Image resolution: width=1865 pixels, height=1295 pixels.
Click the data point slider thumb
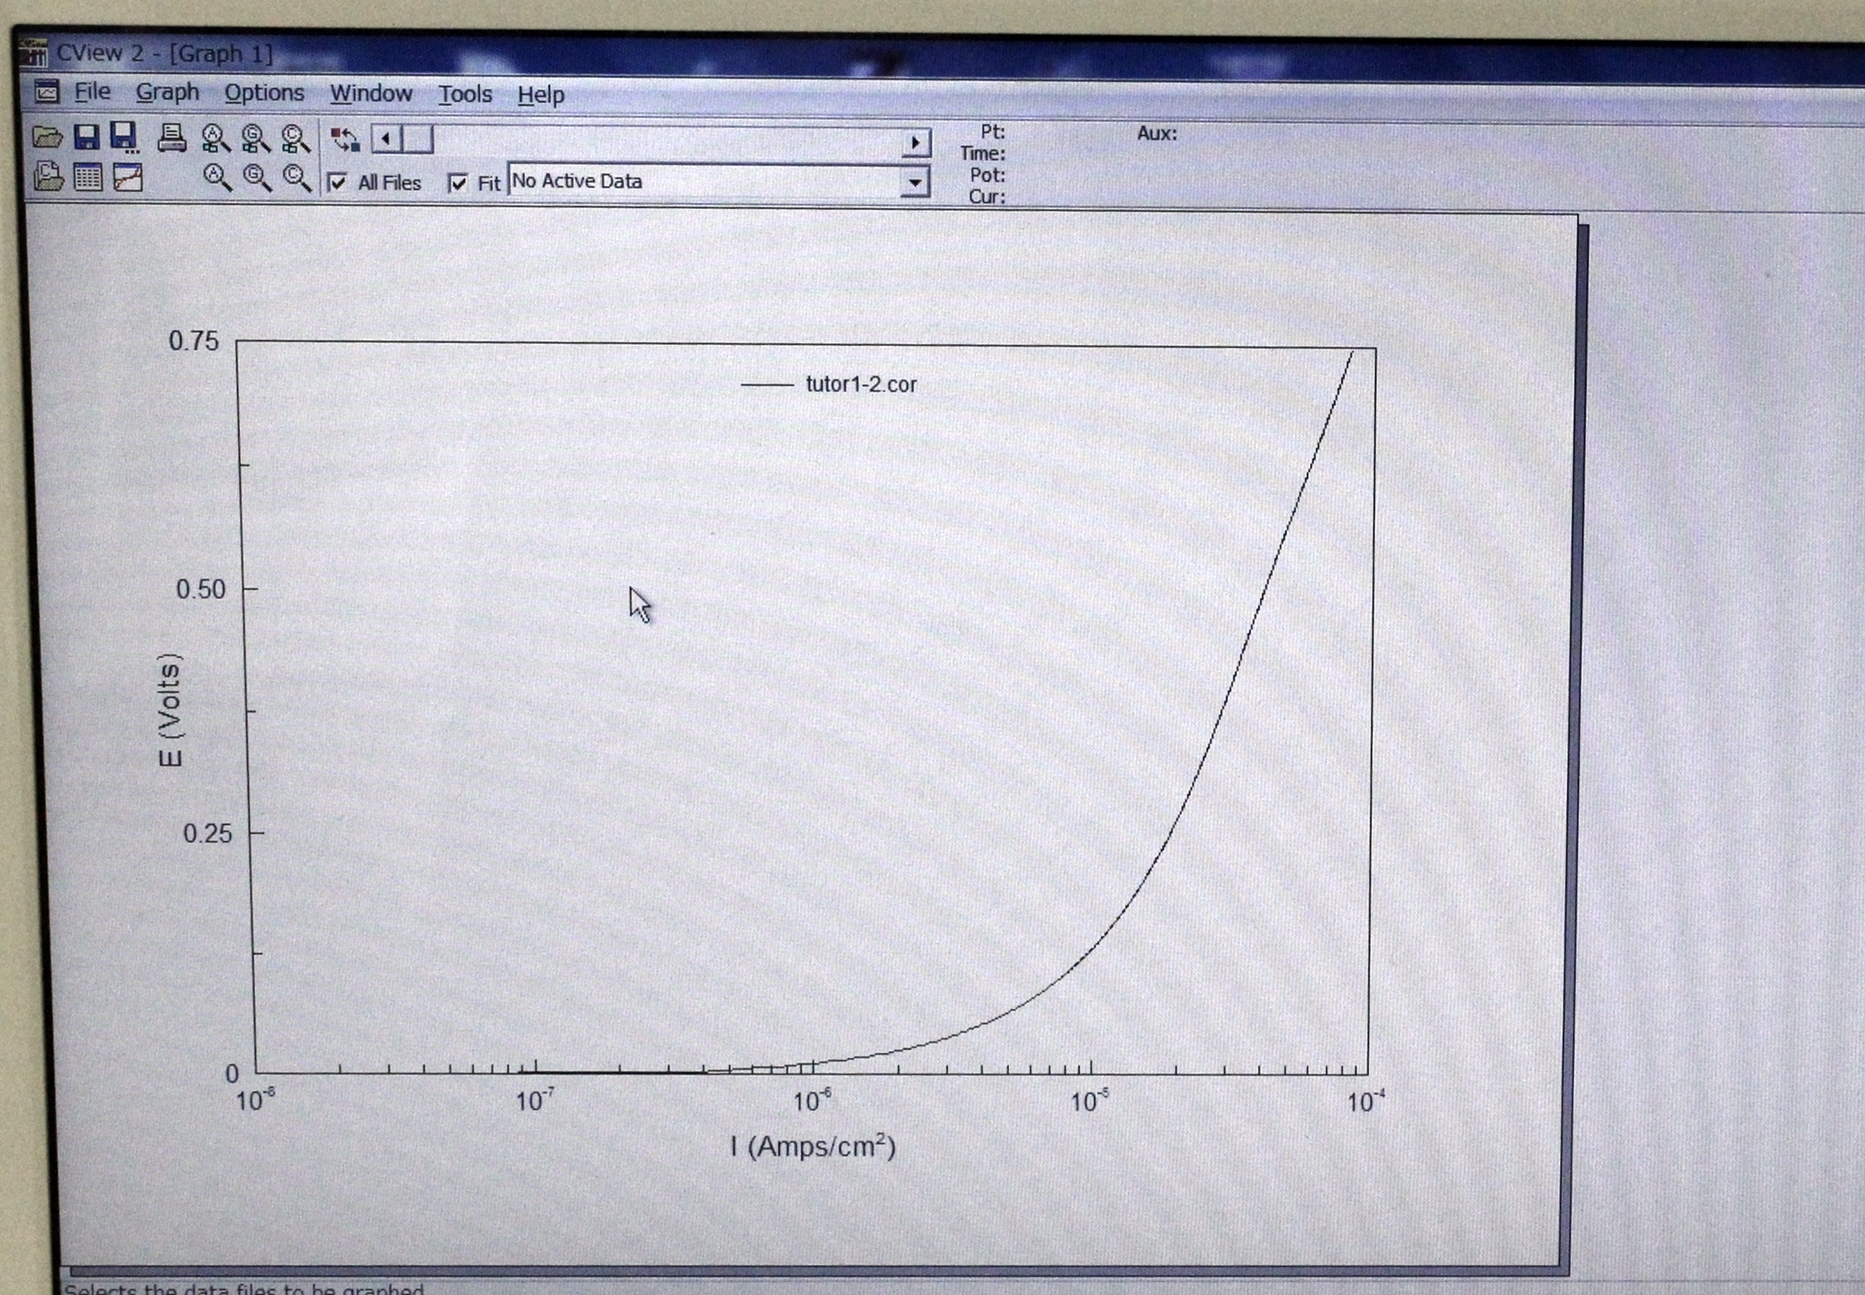point(418,139)
